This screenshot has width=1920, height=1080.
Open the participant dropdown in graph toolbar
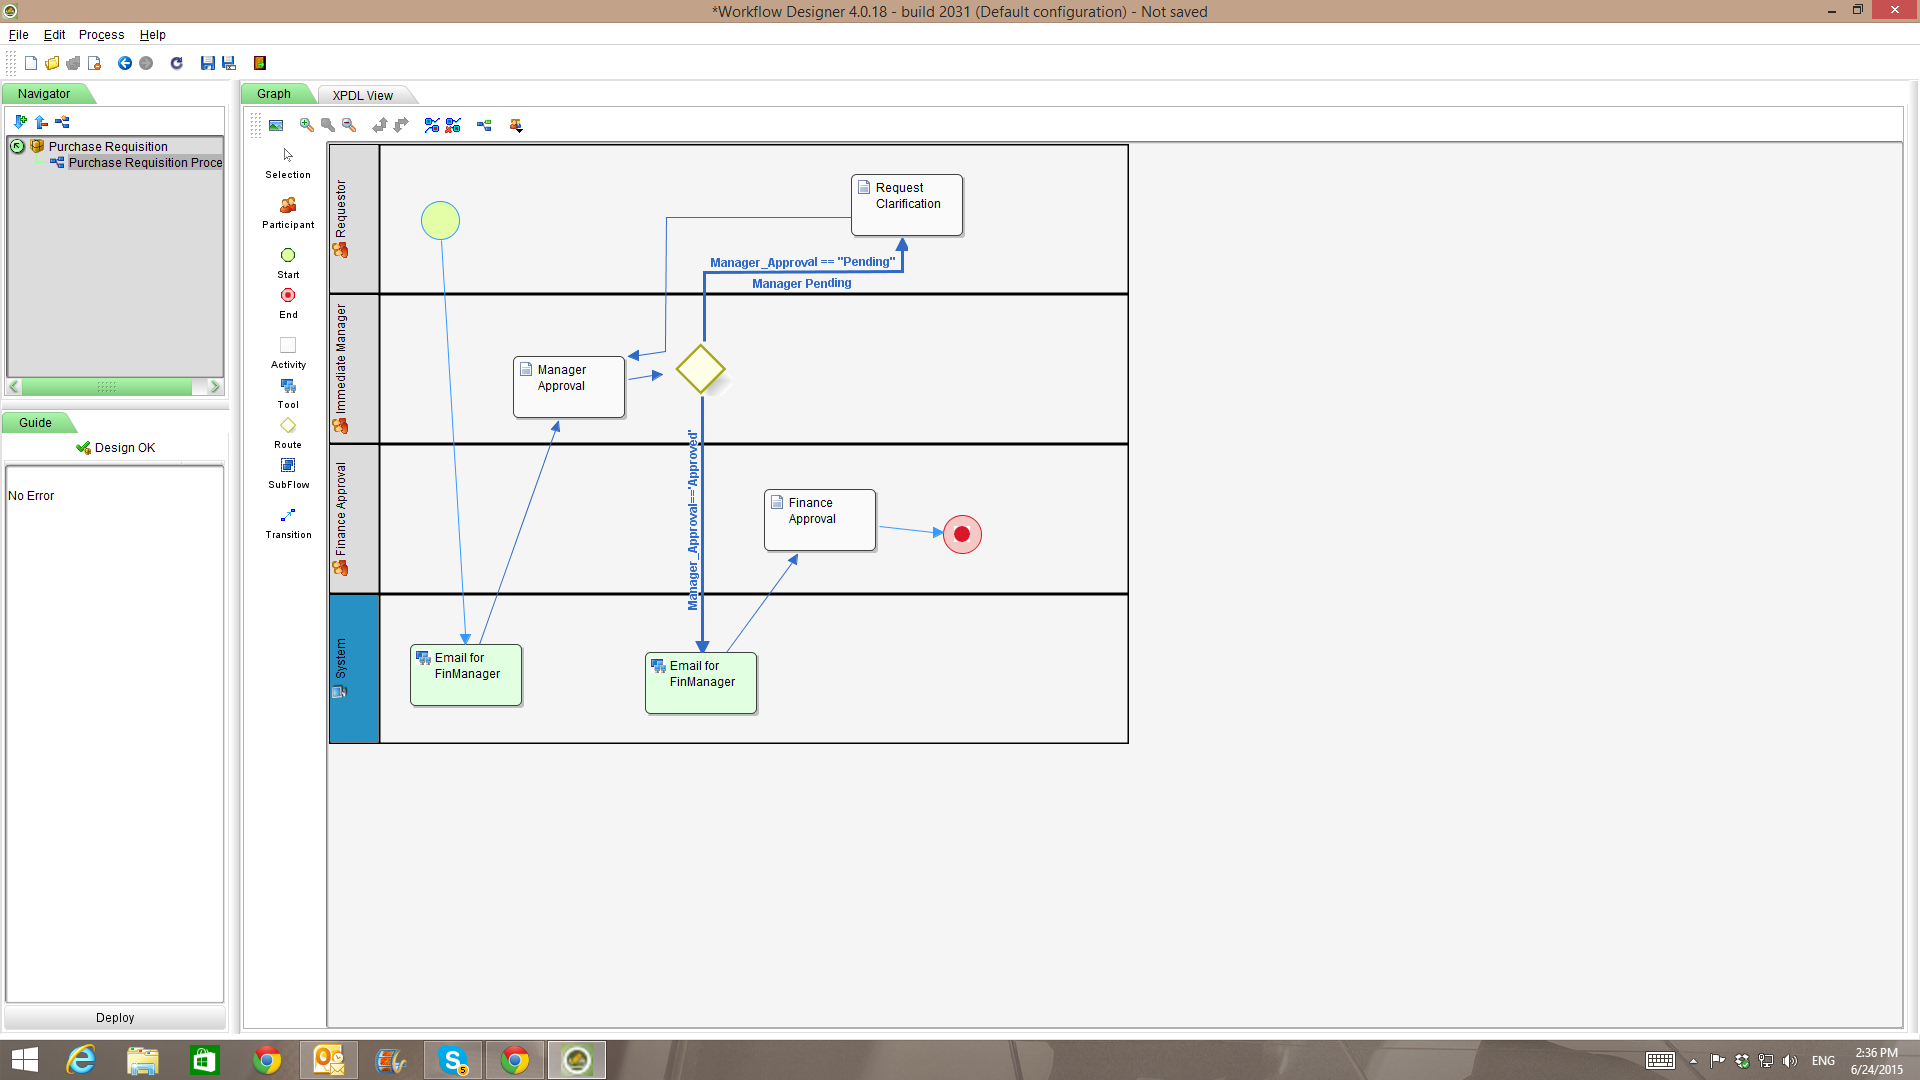pyautogui.click(x=516, y=125)
